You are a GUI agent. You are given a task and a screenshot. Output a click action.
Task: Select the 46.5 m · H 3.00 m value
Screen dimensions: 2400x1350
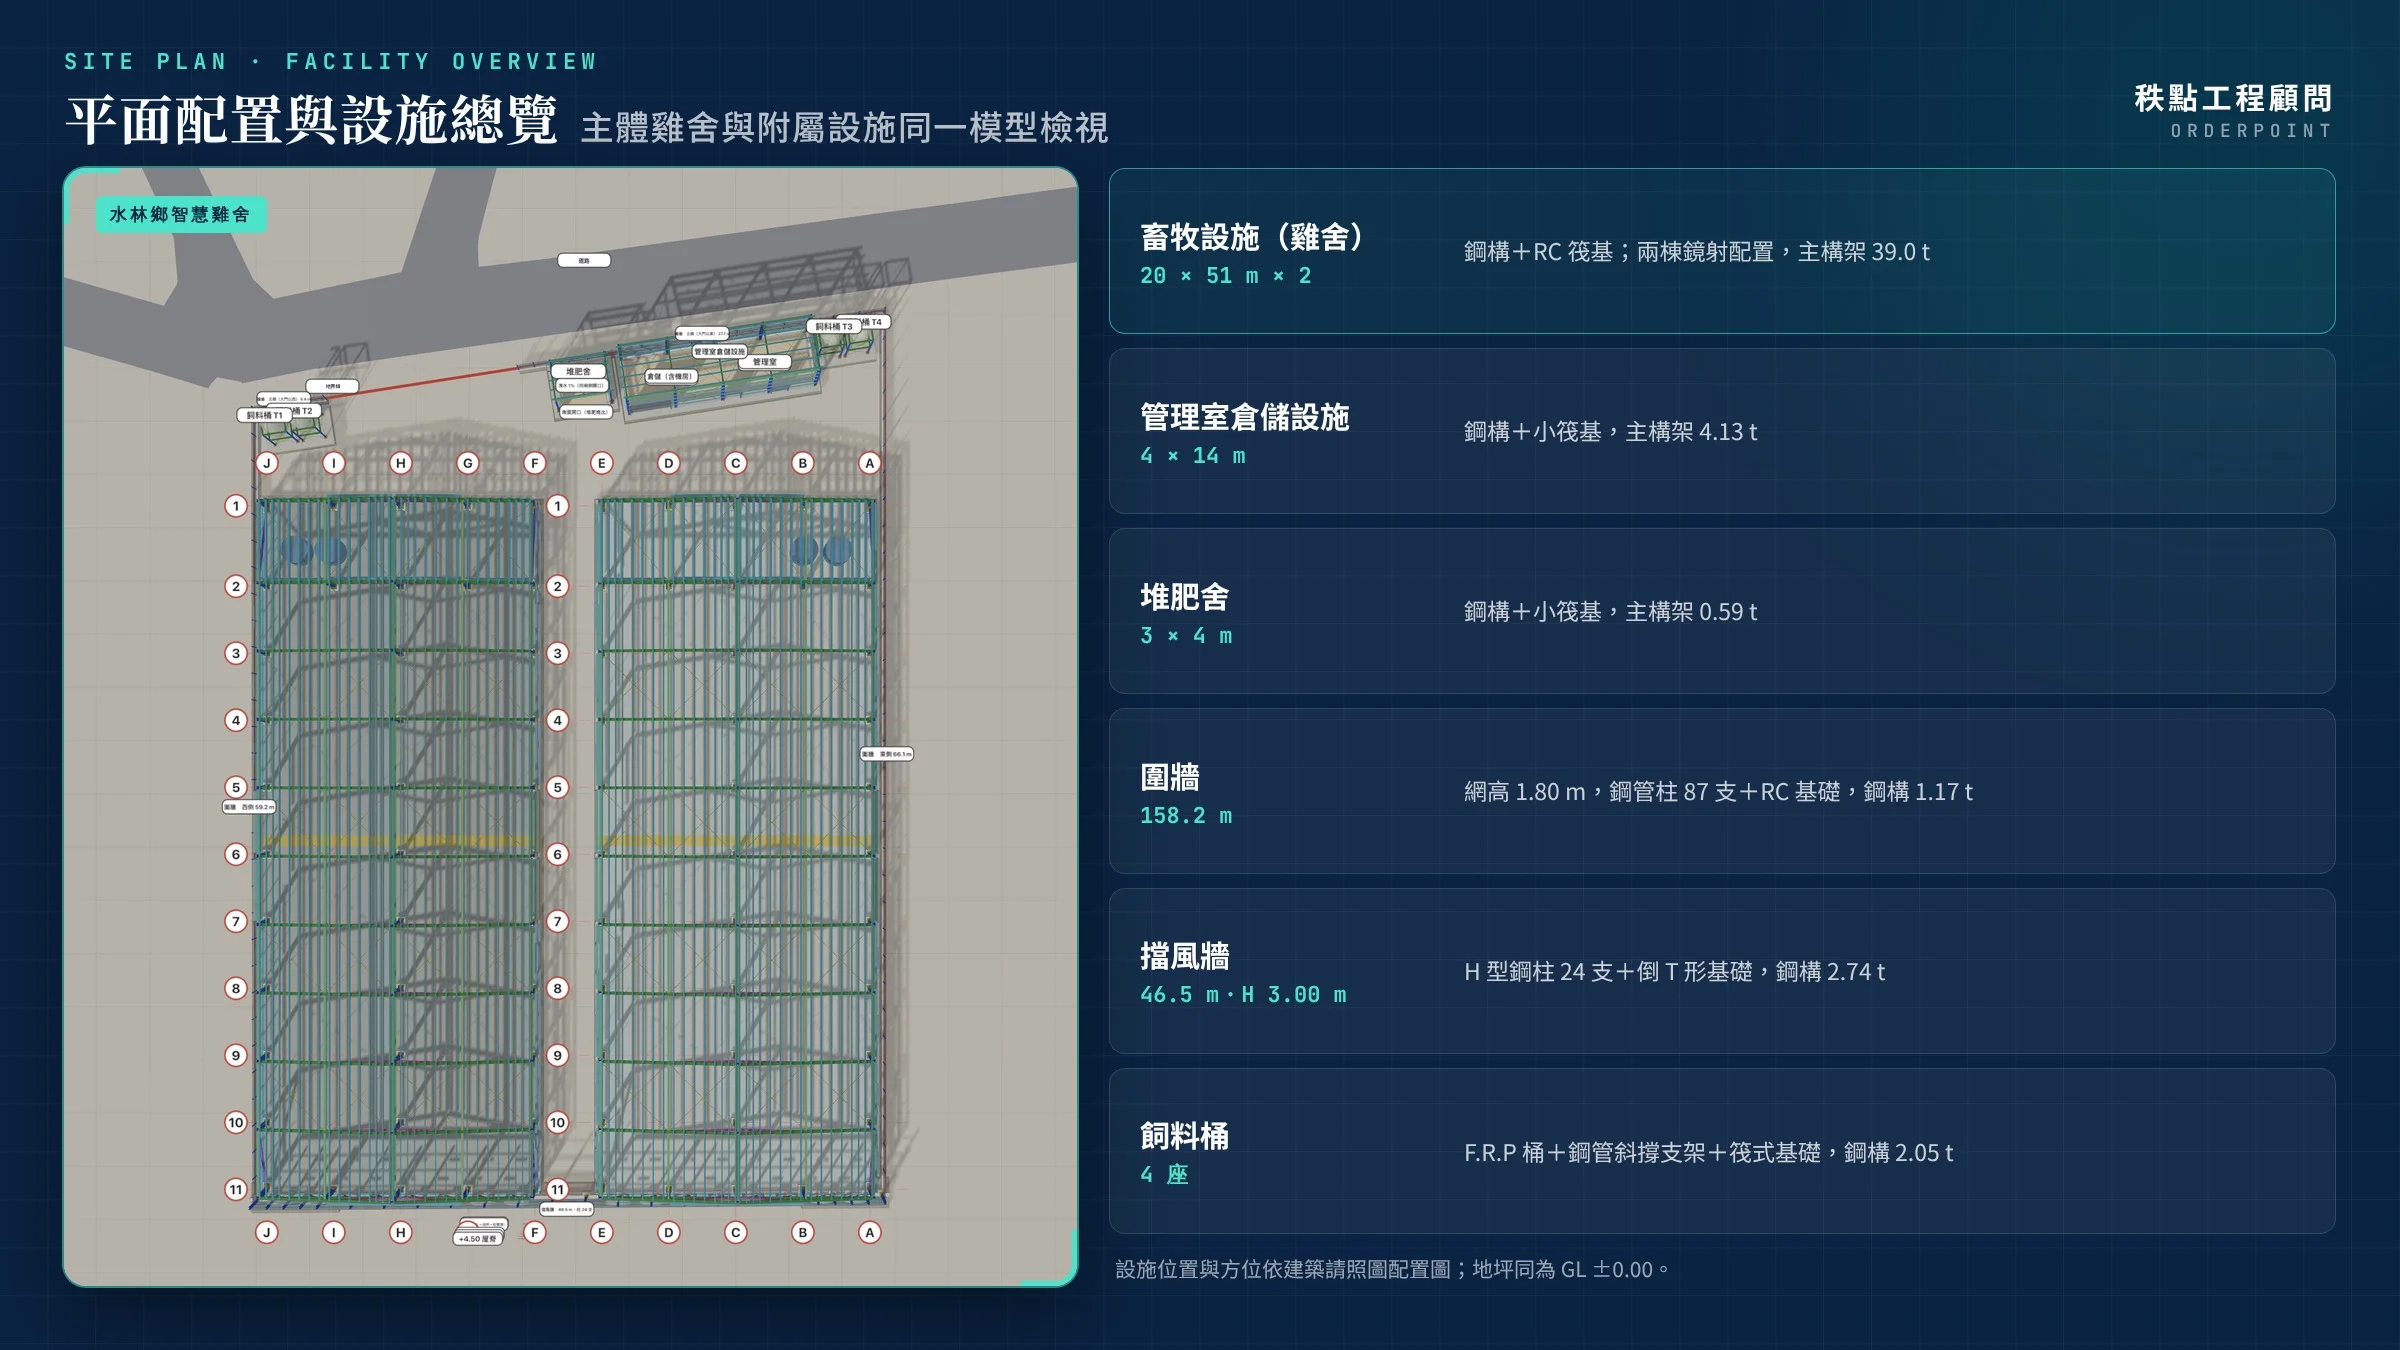click(x=1243, y=995)
